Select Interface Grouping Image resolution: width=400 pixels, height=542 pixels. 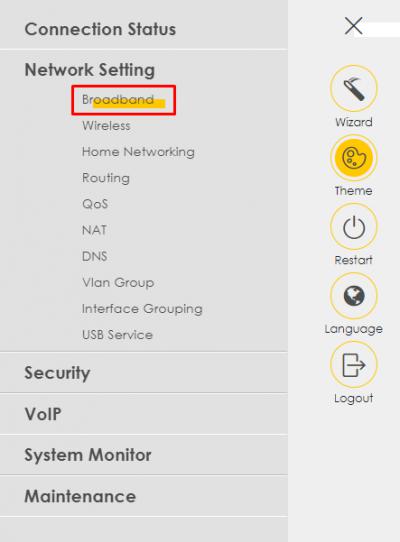pos(142,309)
